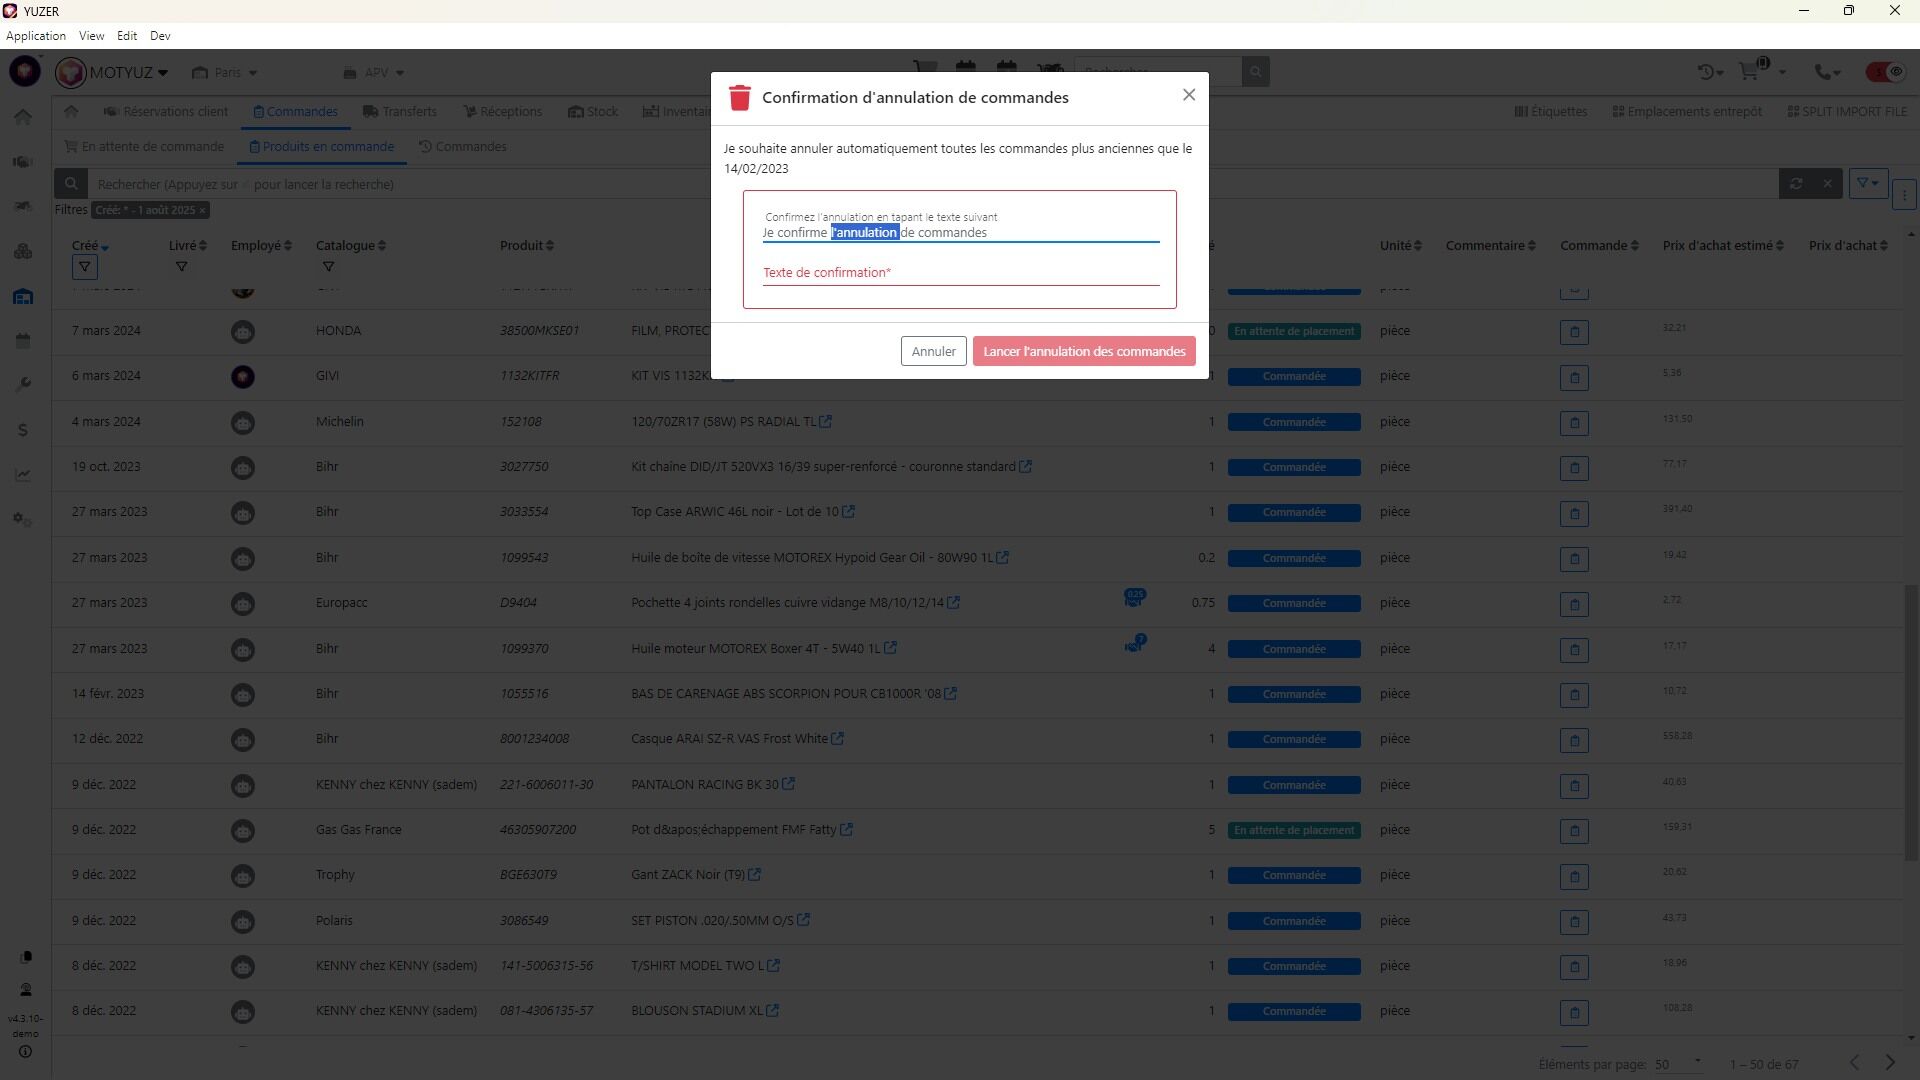Close the cancellation confirmation dialog

(1188, 95)
